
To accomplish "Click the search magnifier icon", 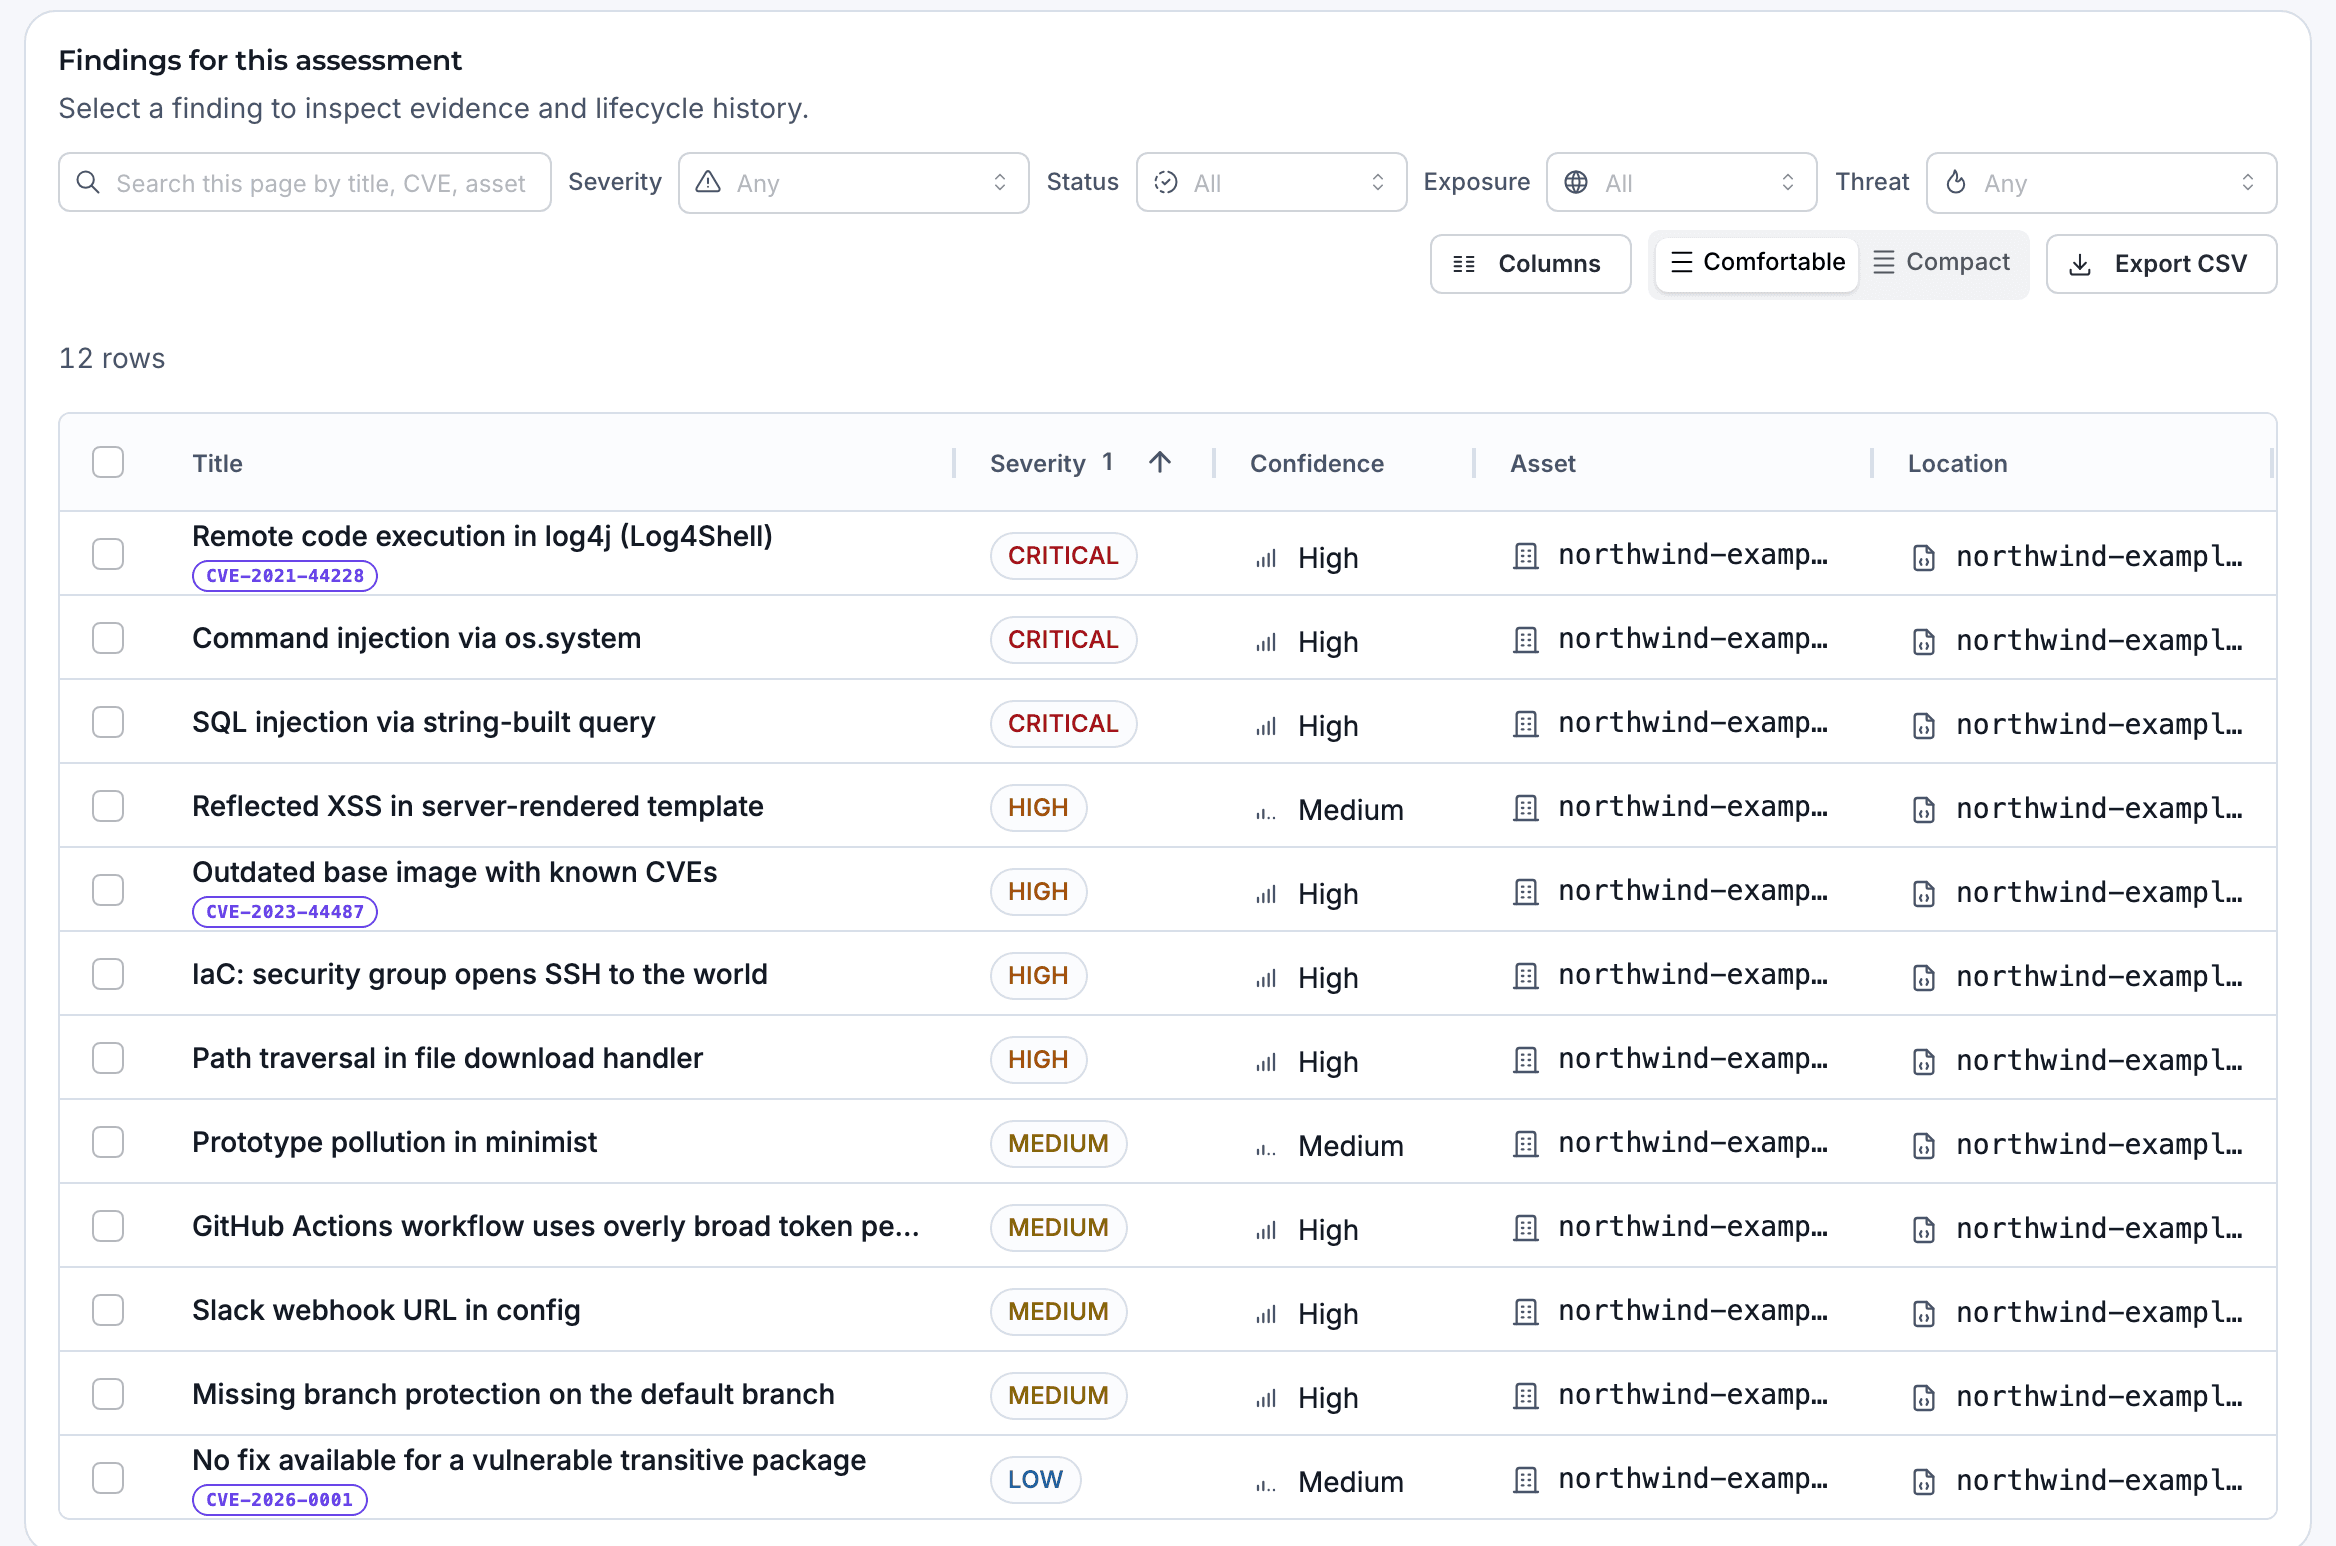I will pyautogui.click(x=88, y=182).
